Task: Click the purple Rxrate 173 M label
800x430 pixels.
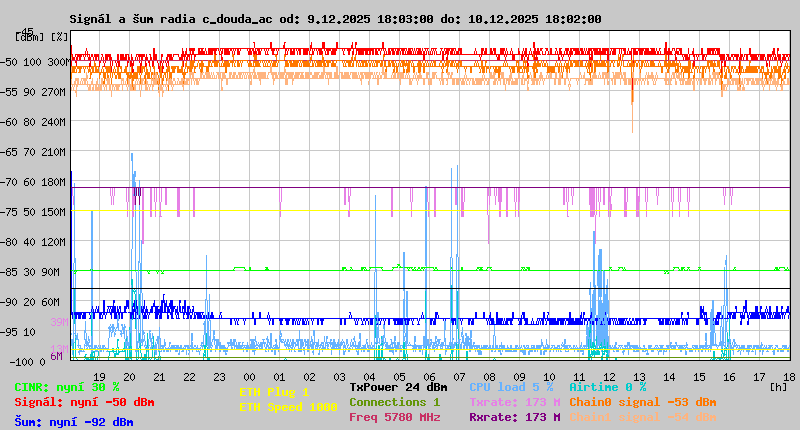Action: click(514, 417)
